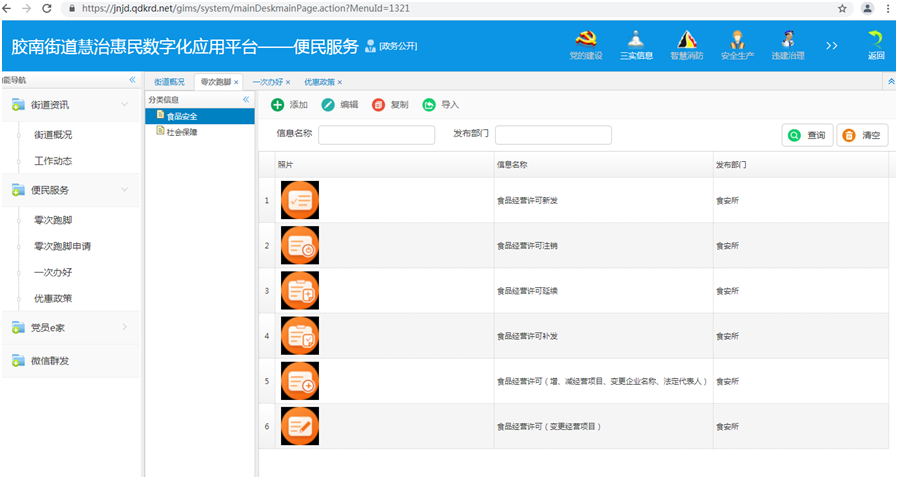The width and height of the screenshot is (898, 479).
Task: Show more top navigation items via >>
Action: (x=831, y=46)
